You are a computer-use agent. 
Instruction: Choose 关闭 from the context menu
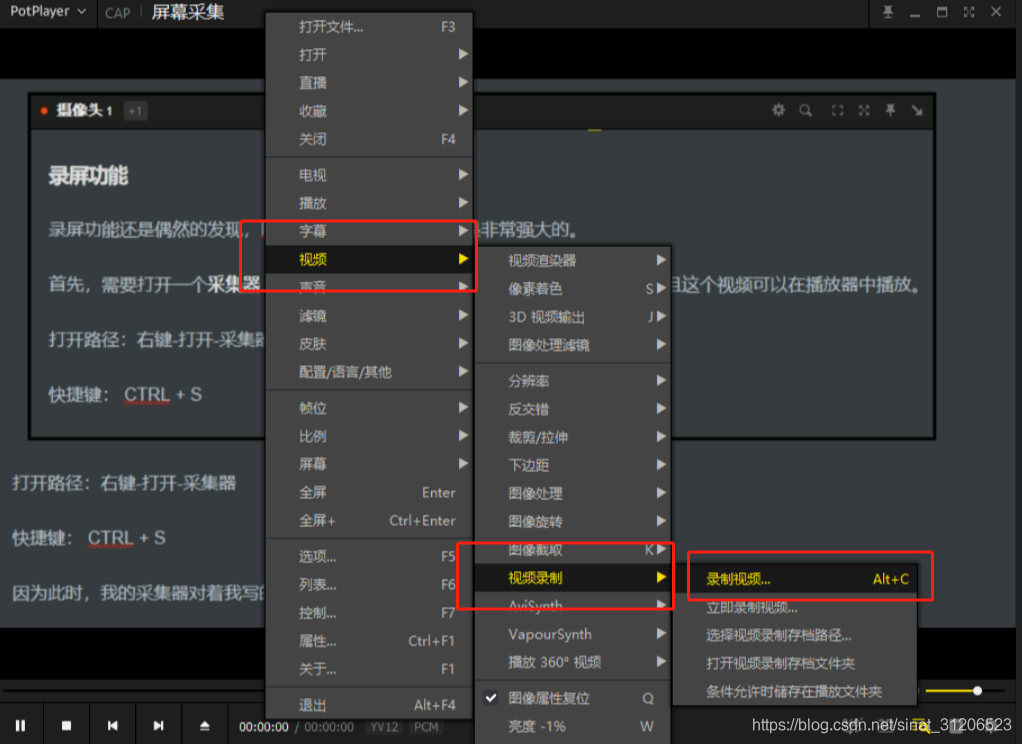[x=369, y=139]
